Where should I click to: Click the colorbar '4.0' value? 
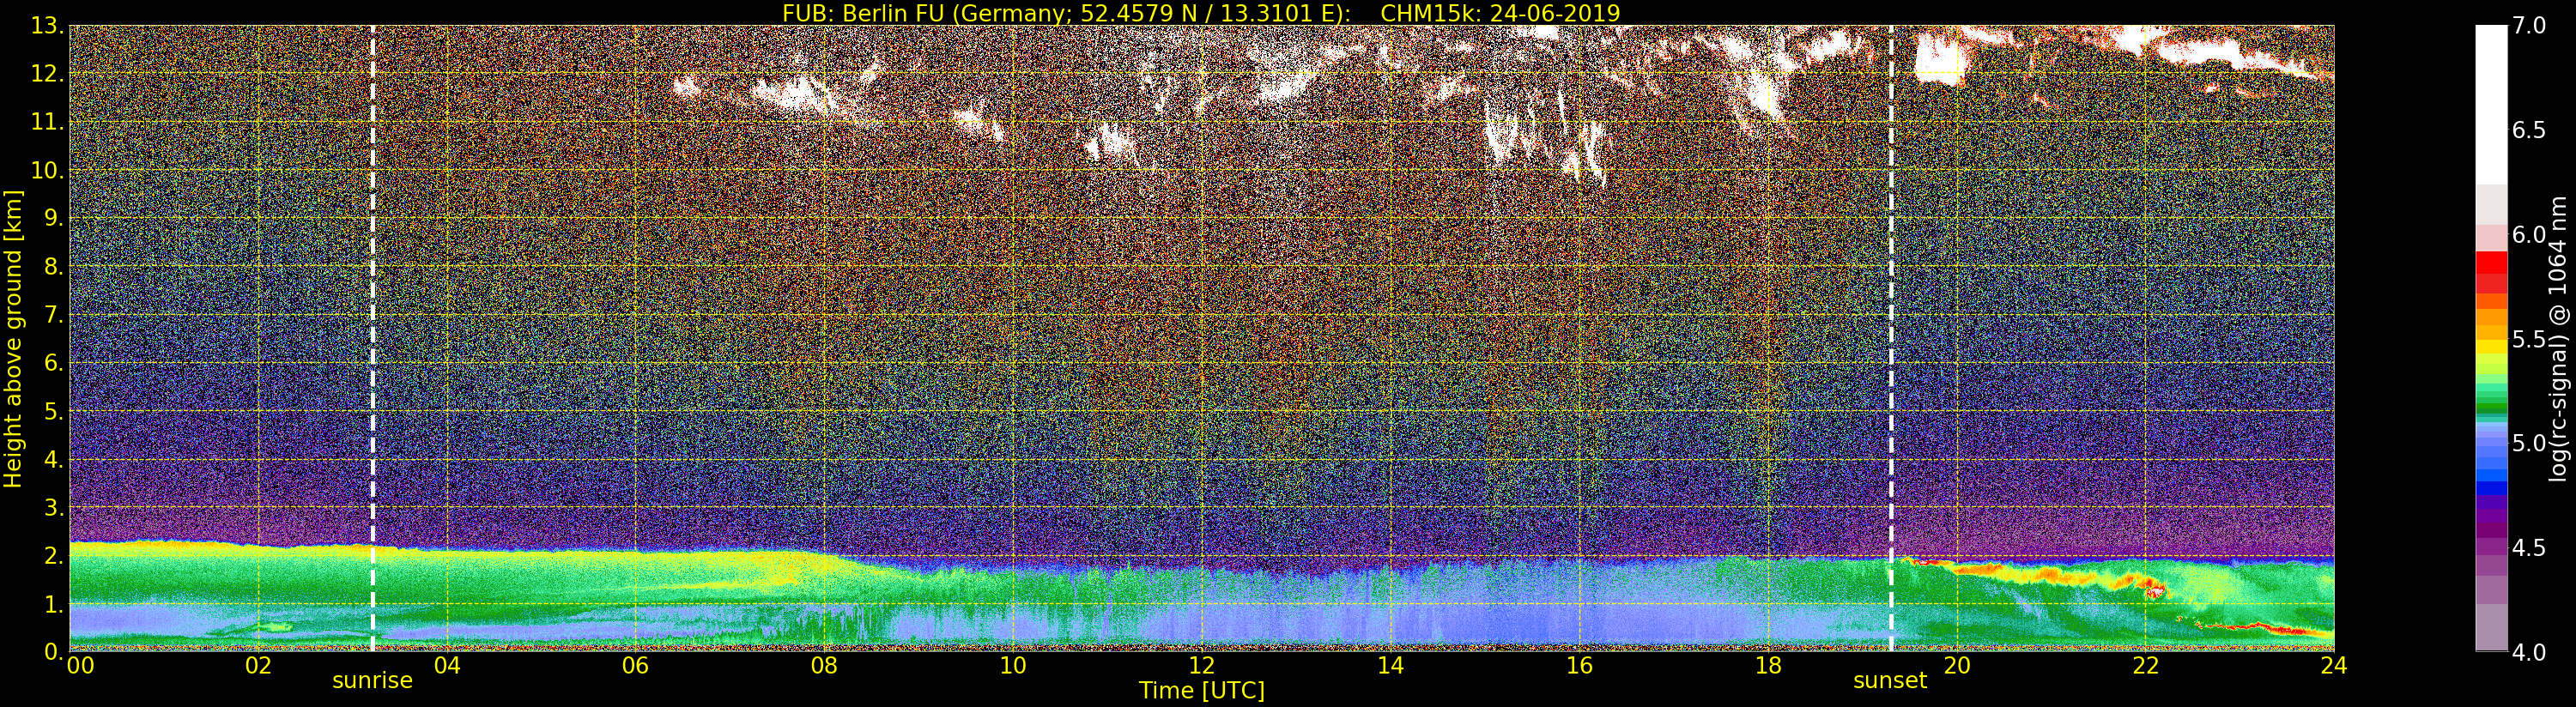(x=2529, y=652)
